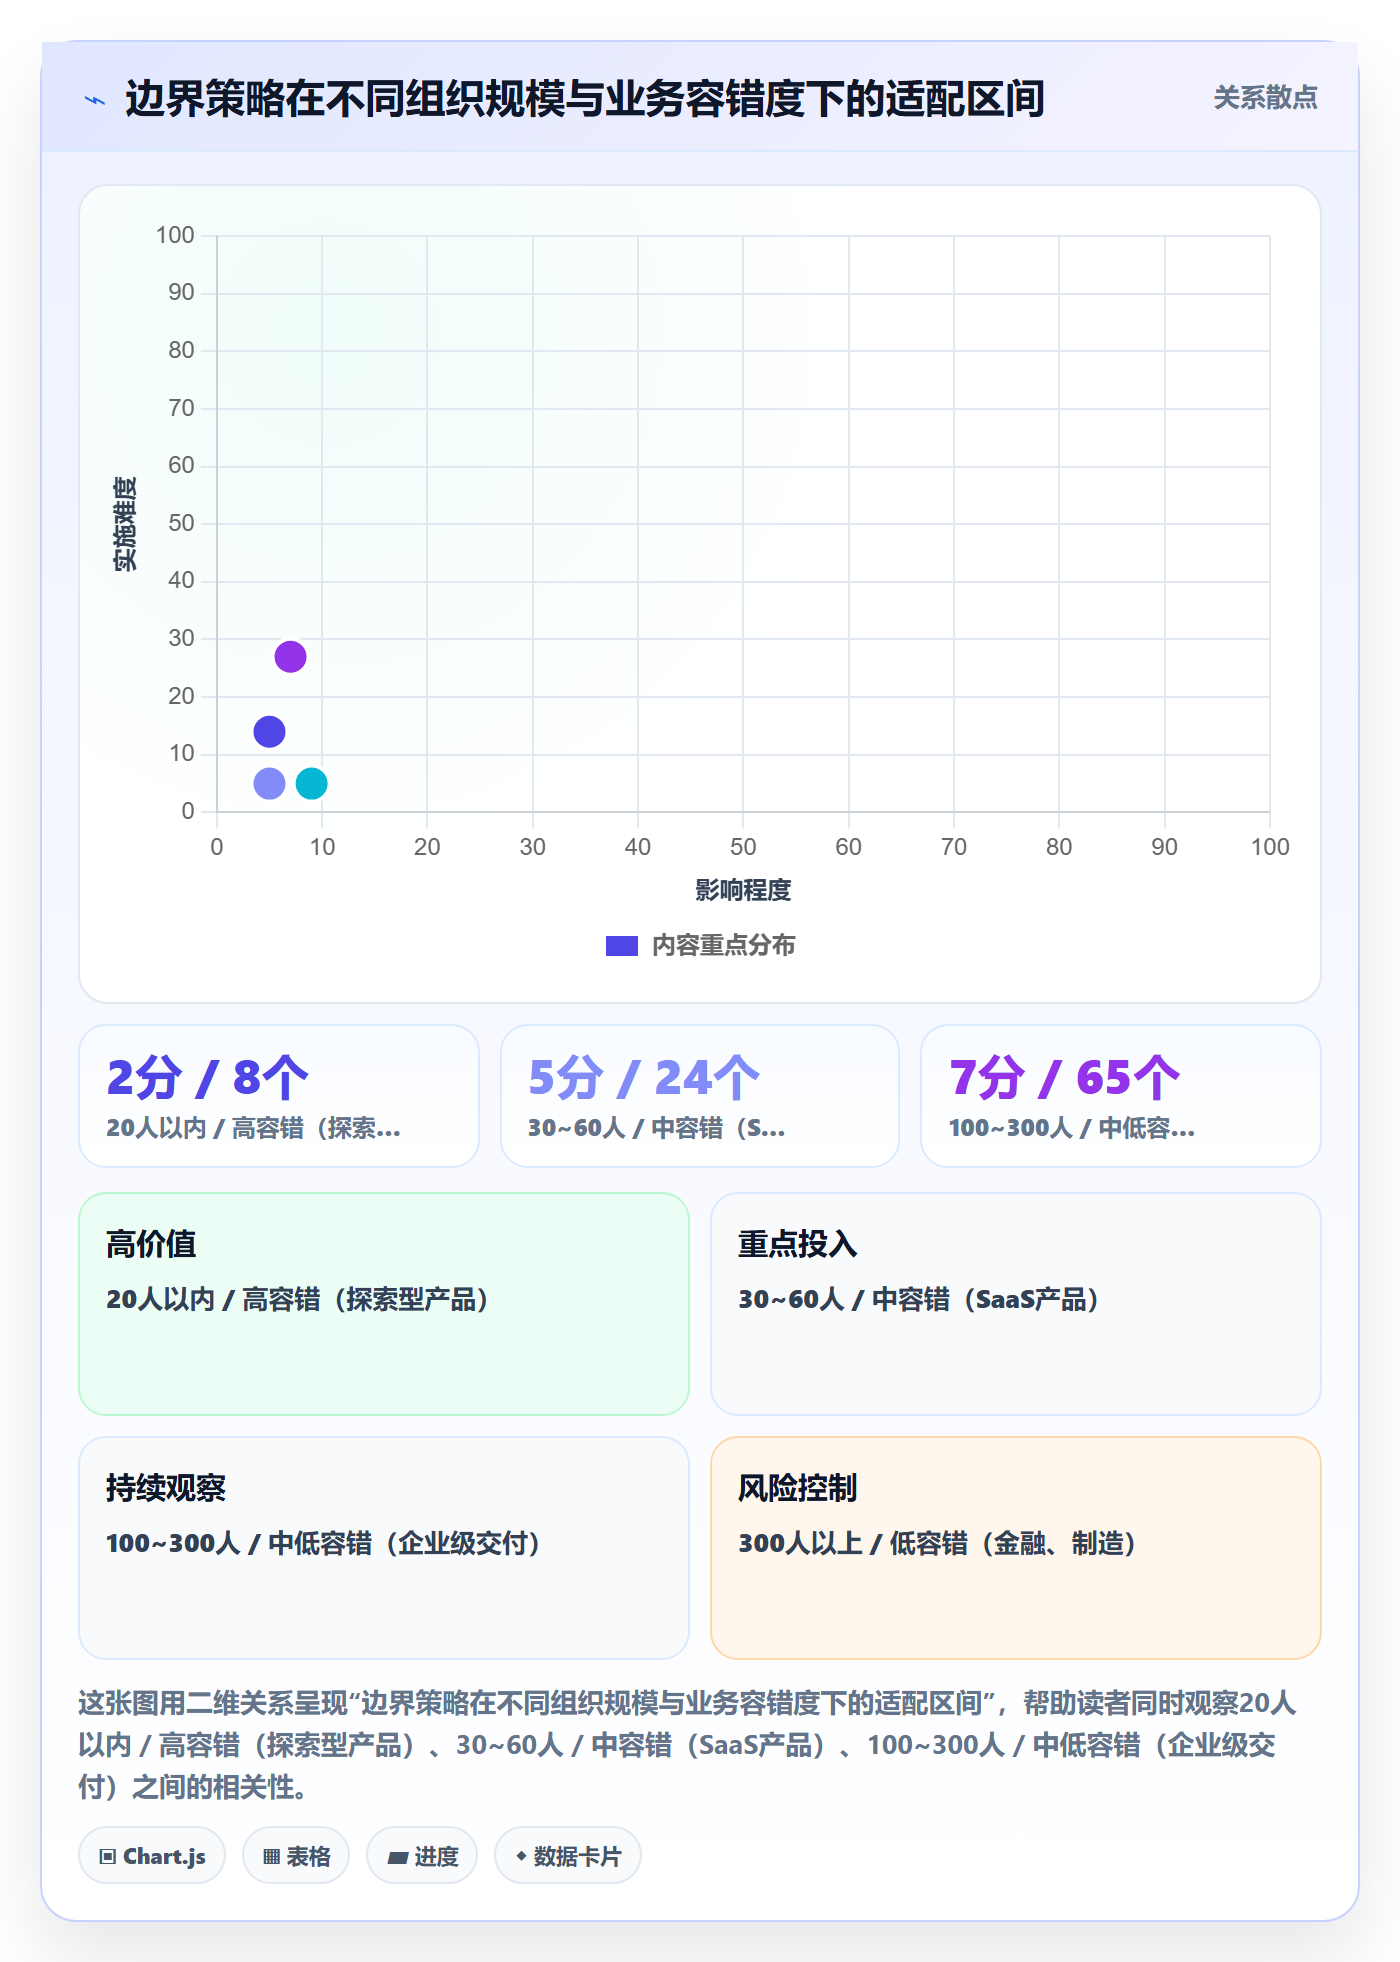This screenshot has width=1400, height=1962.
Task: Click the lightning bolt icon beside the title
Action: point(95,100)
